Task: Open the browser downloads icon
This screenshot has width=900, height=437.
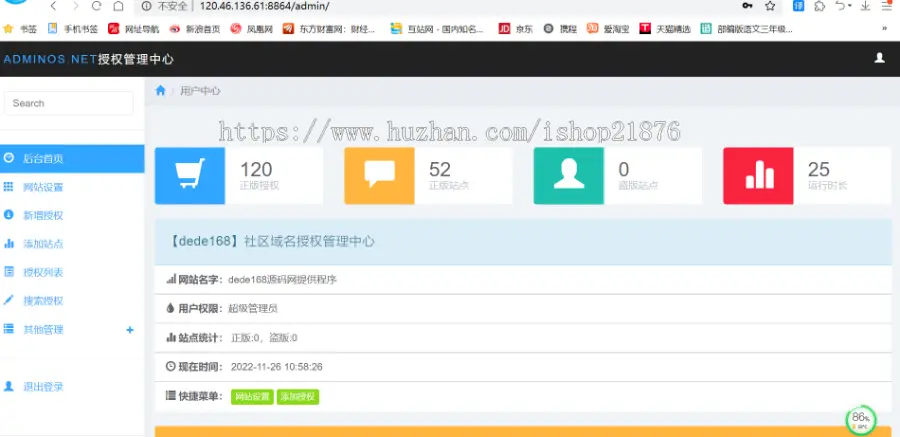Action: click(x=865, y=6)
